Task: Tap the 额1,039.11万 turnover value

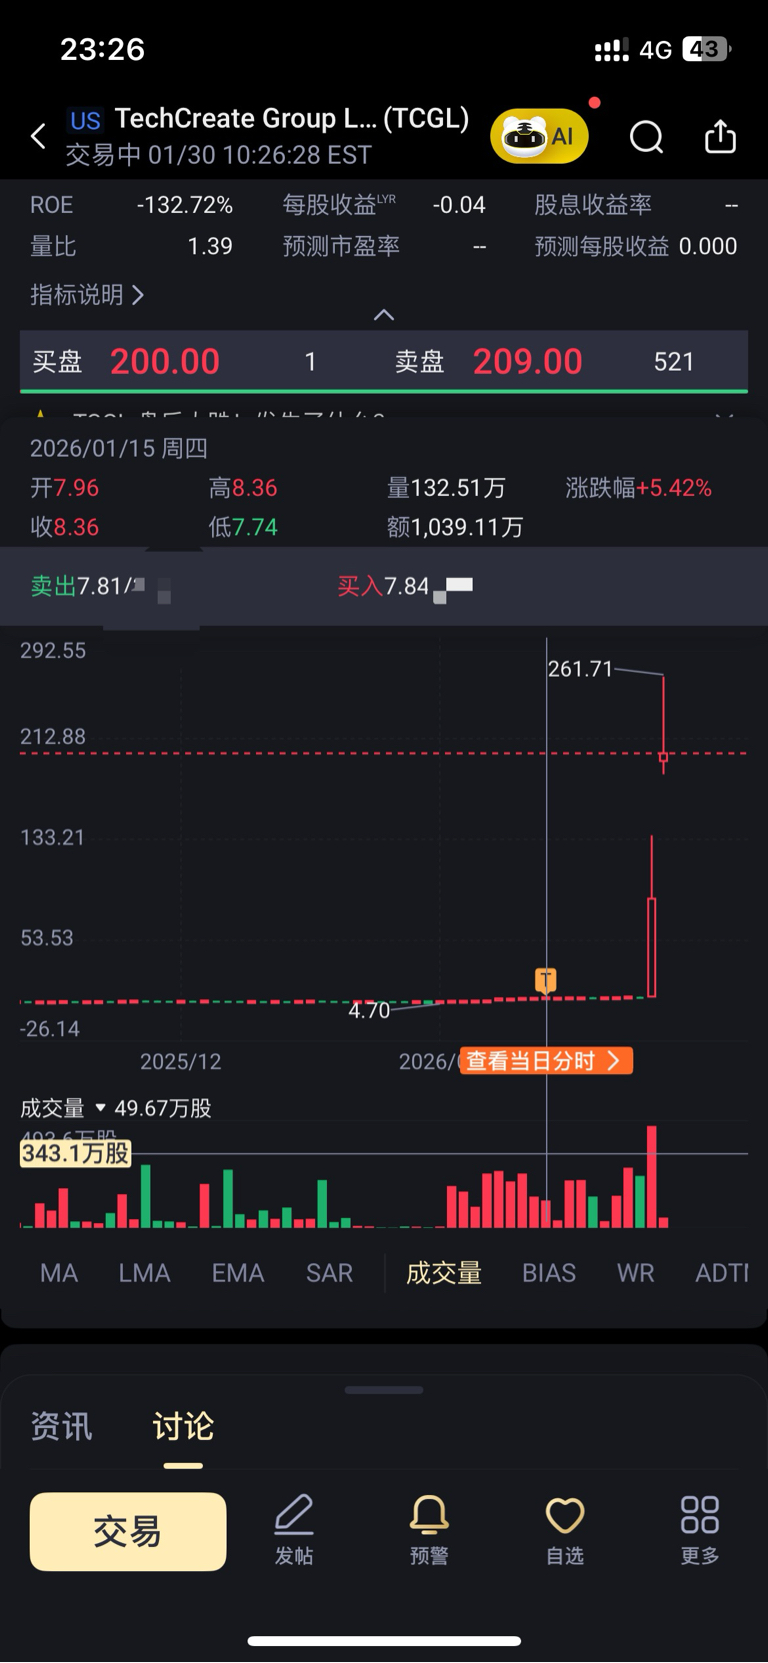Action: [x=455, y=527]
